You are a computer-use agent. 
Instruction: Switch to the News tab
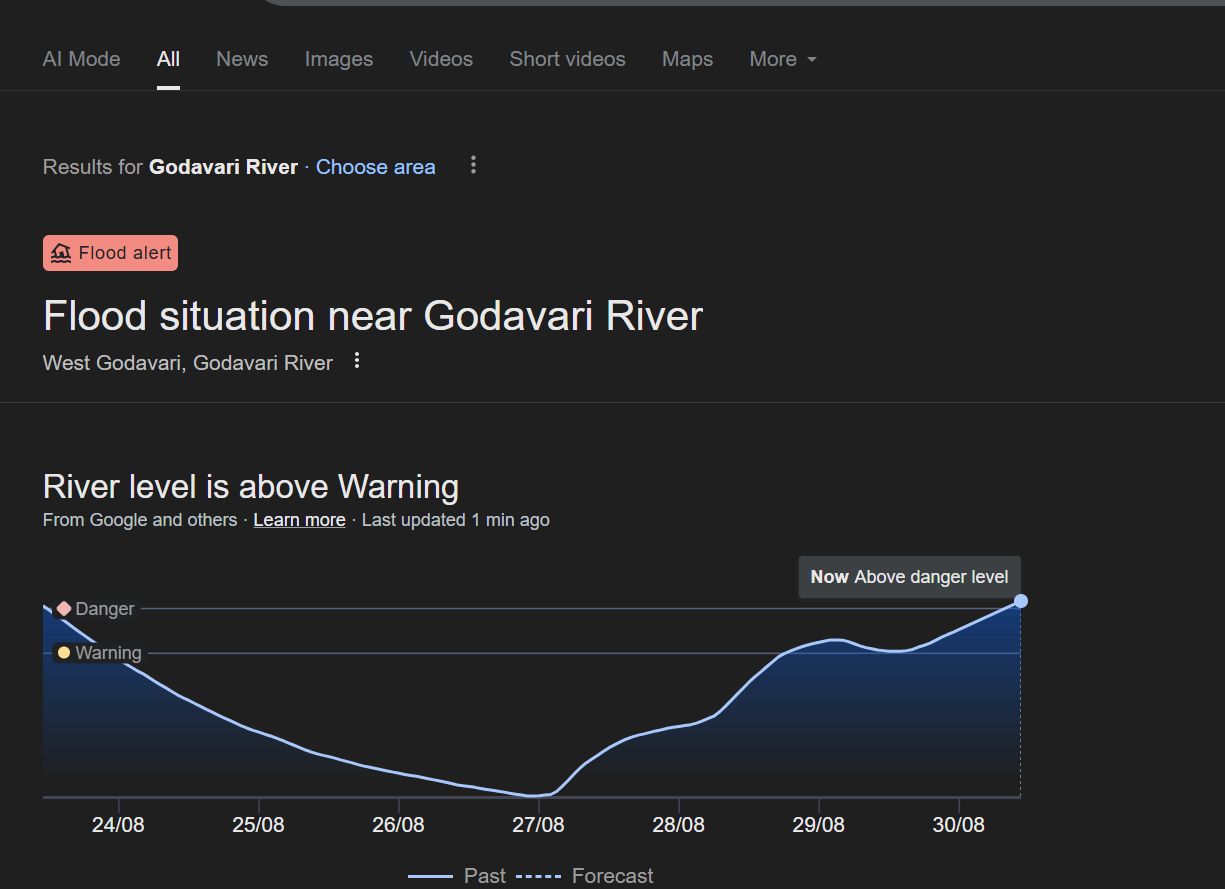[242, 59]
